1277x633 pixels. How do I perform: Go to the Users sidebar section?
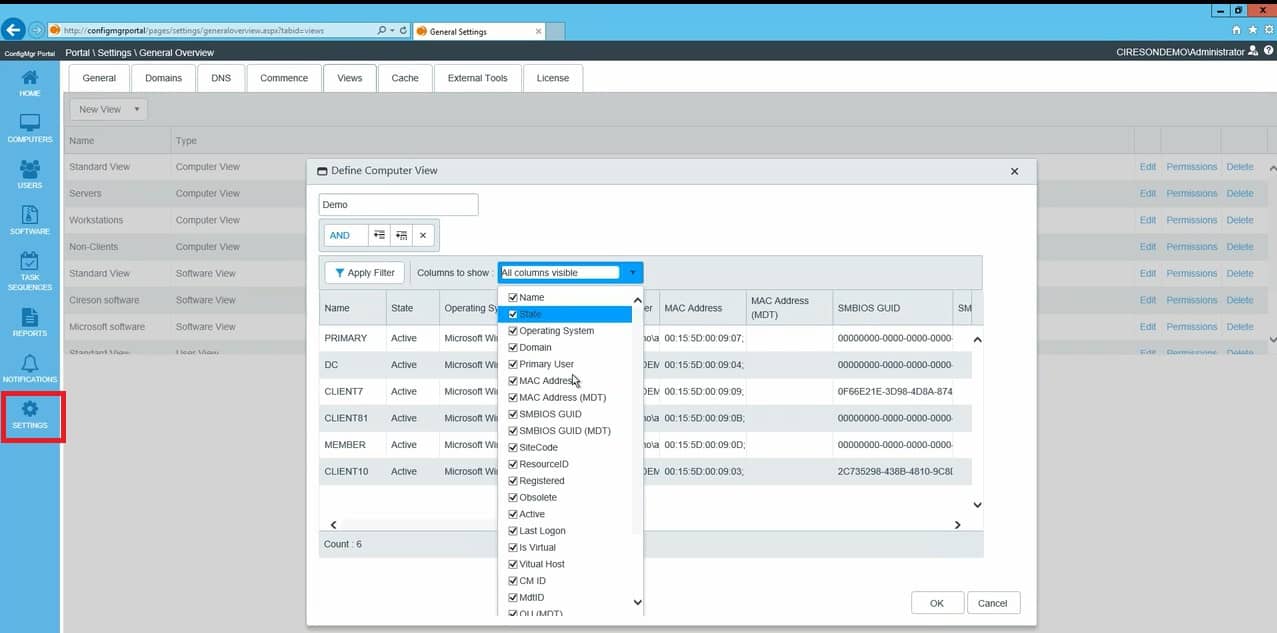tap(30, 175)
